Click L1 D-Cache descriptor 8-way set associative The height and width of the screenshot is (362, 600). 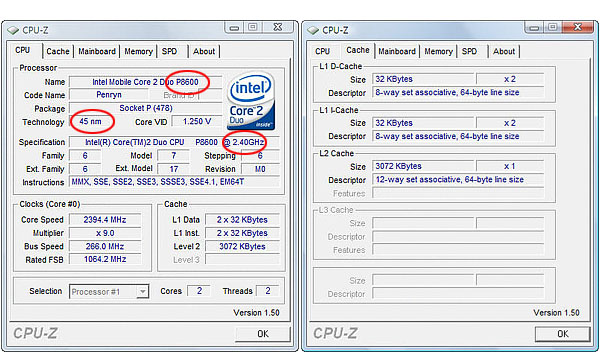pyautogui.click(x=458, y=93)
